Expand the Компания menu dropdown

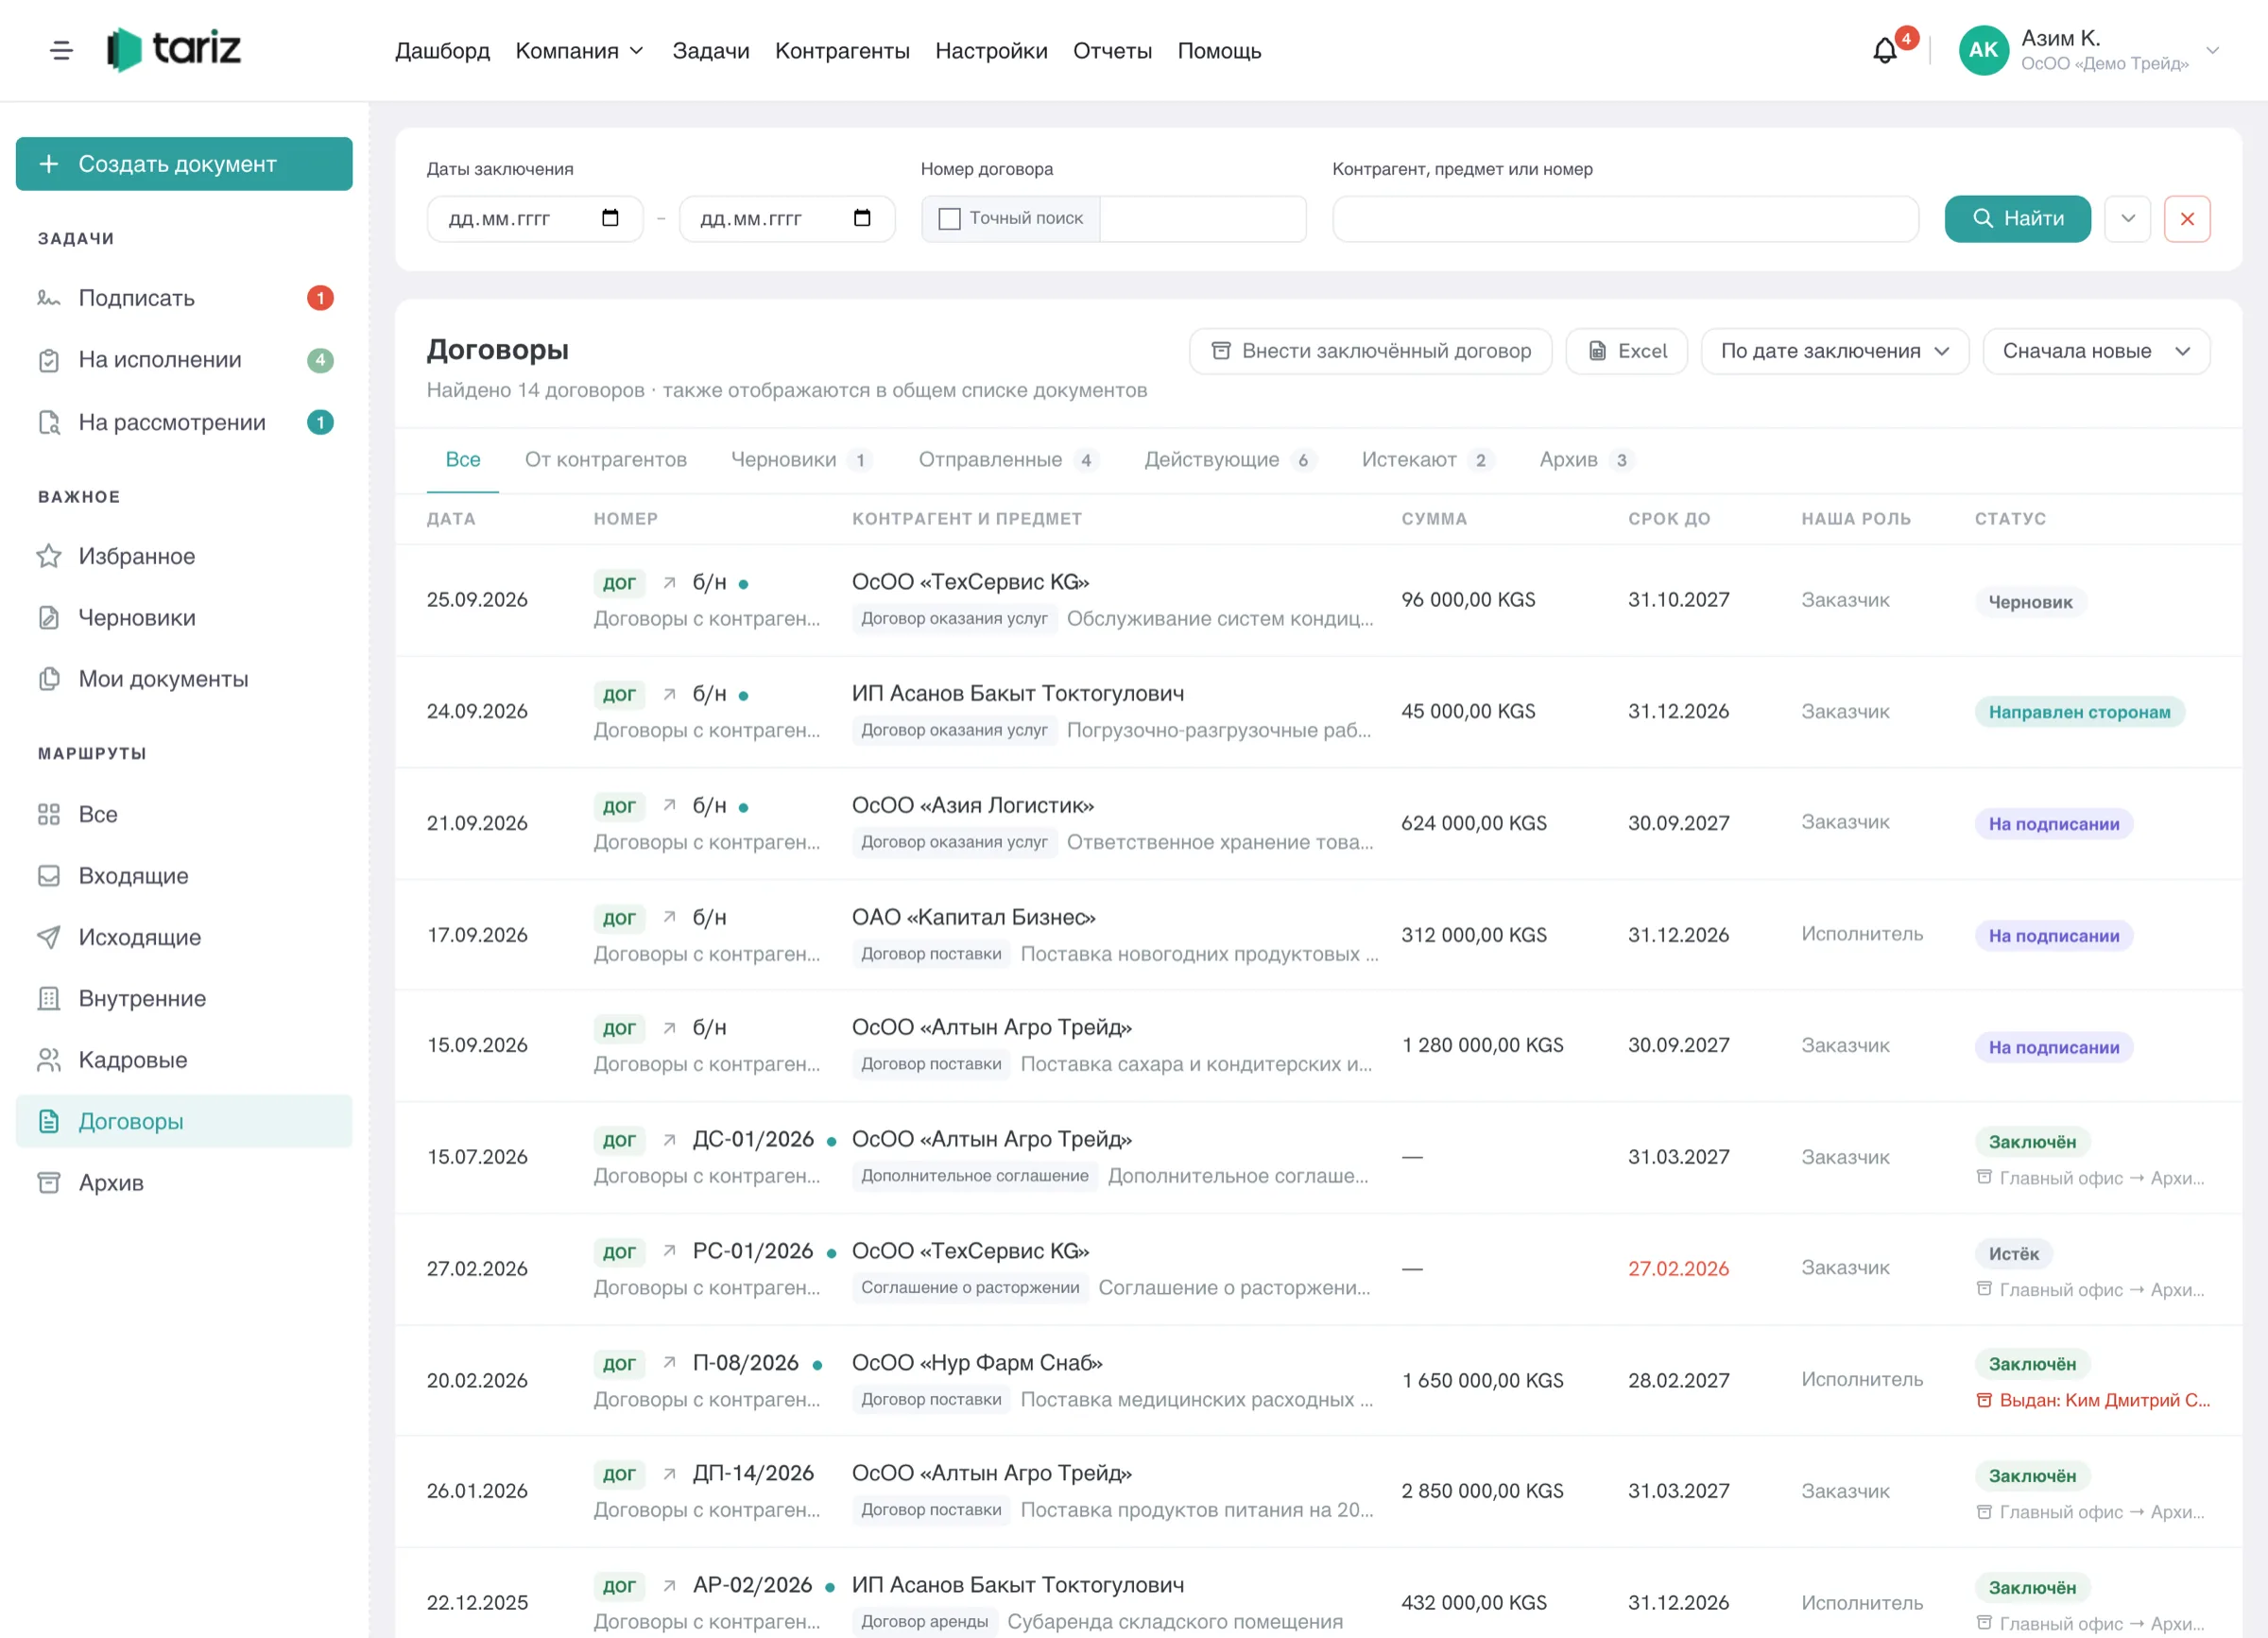coord(580,51)
